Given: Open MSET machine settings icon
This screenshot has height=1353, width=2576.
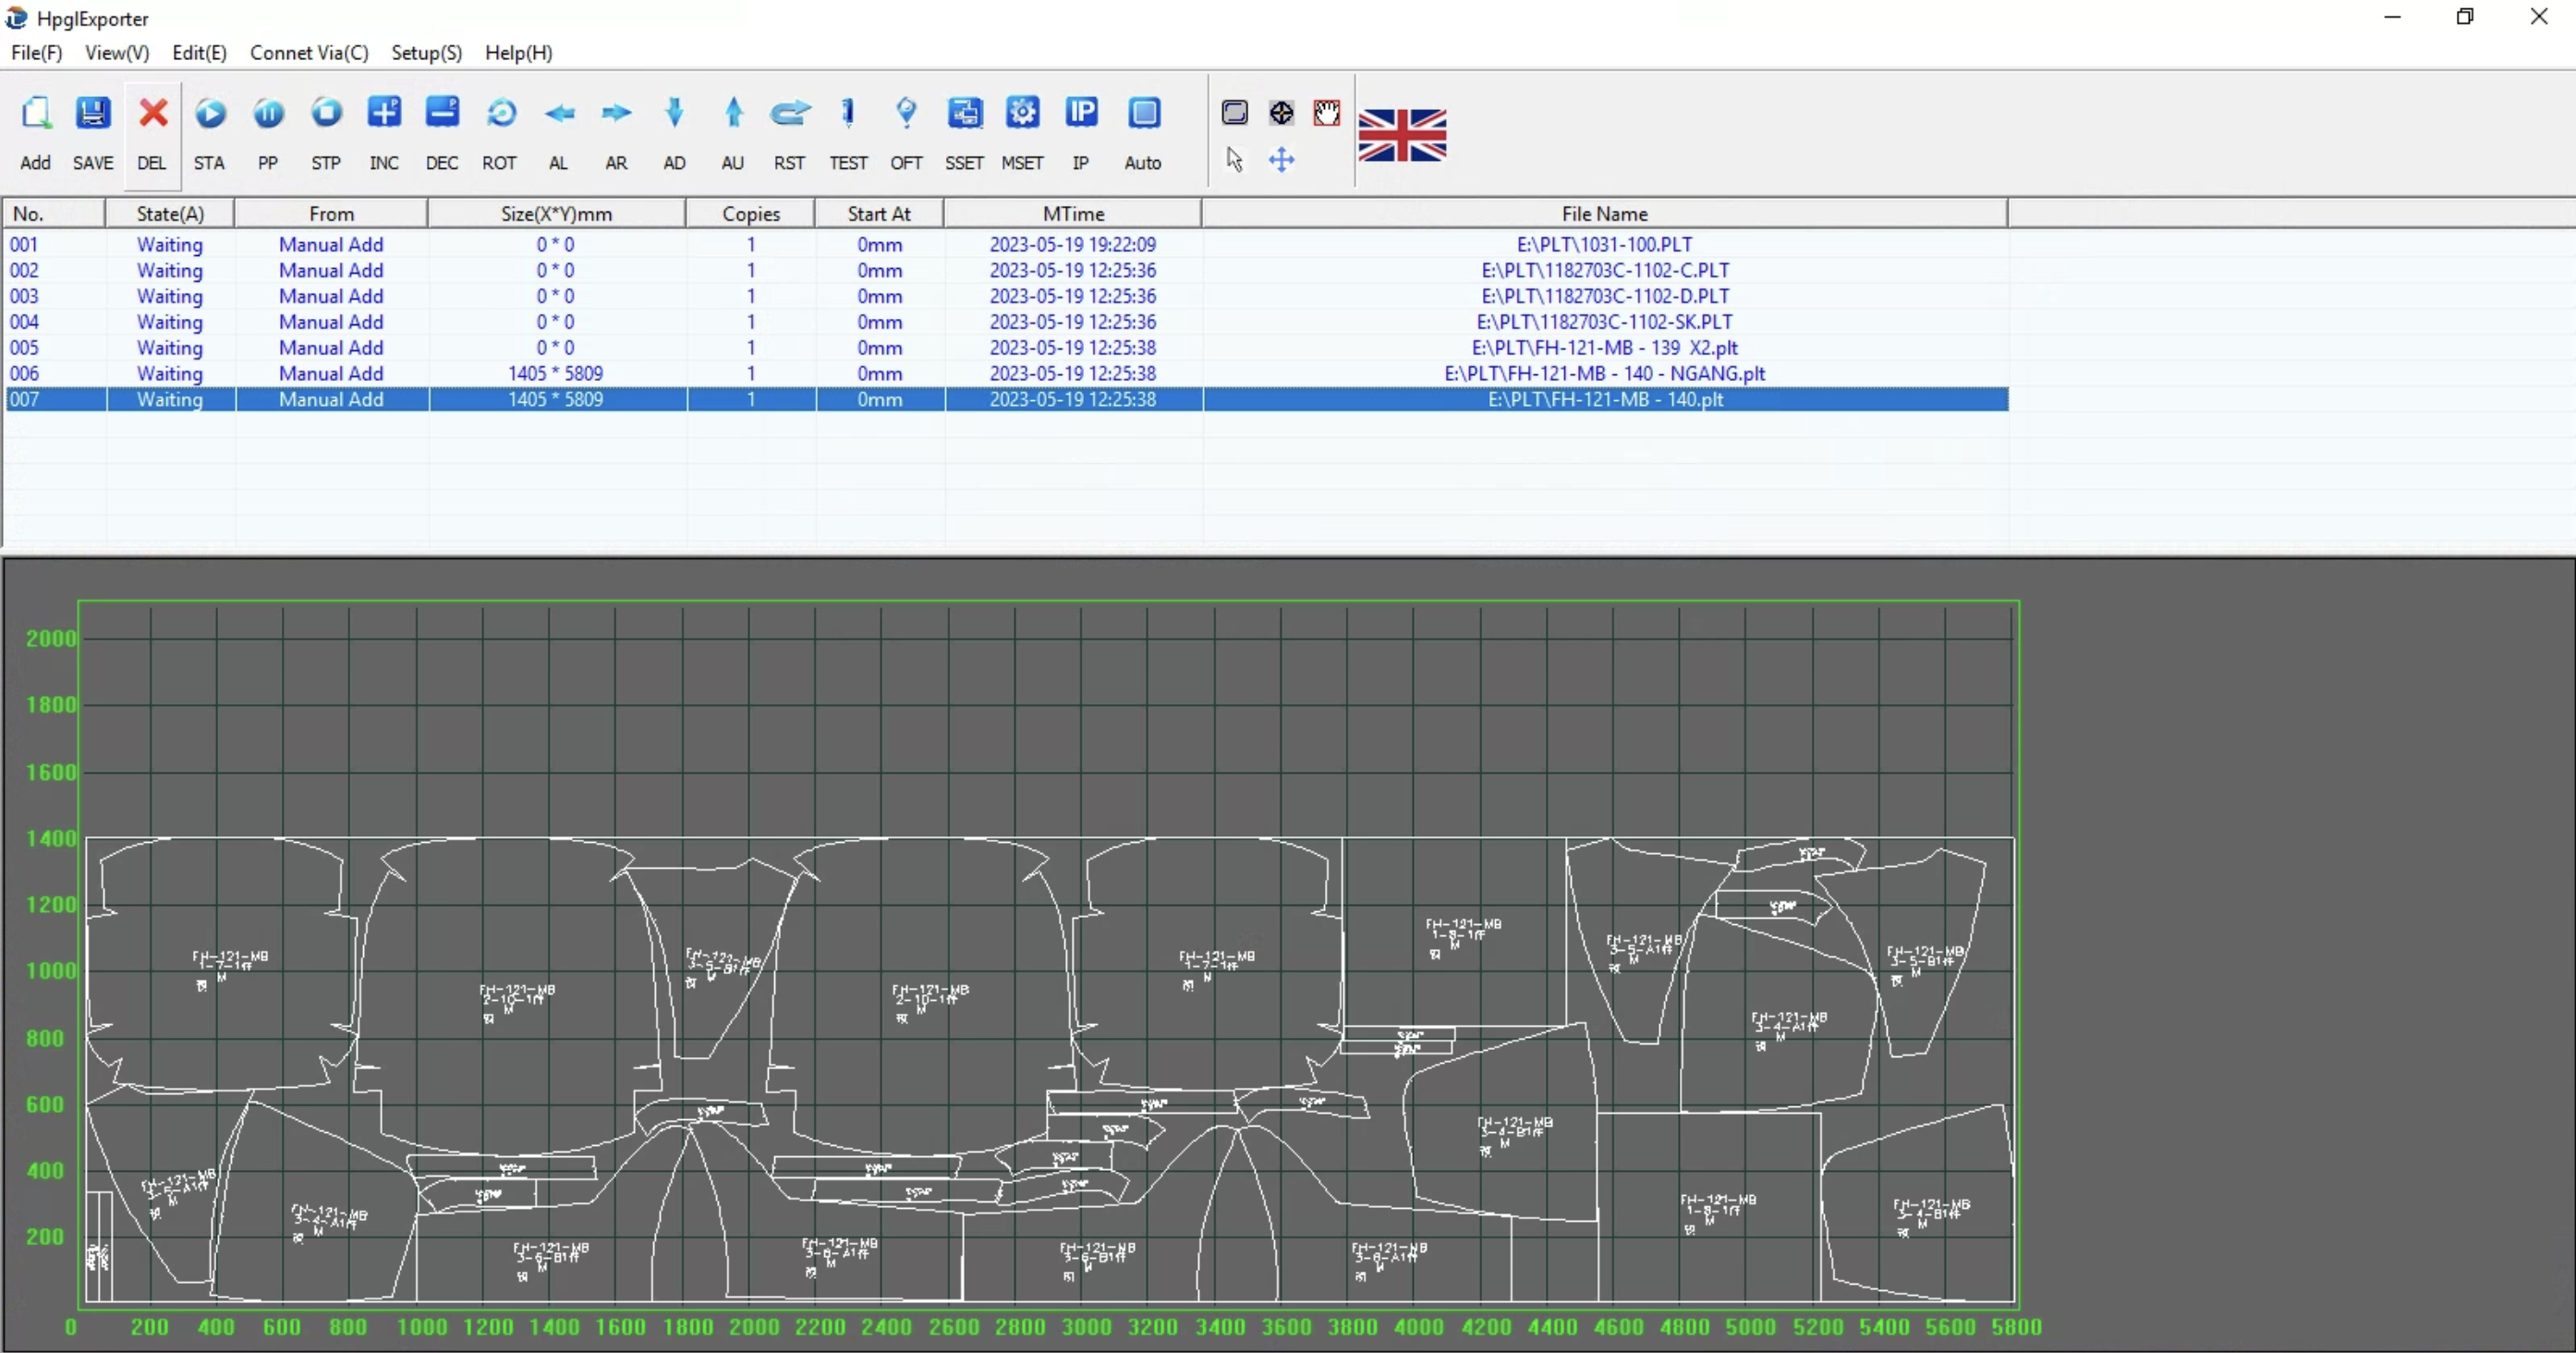Looking at the screenshot, I should 1022,113.
